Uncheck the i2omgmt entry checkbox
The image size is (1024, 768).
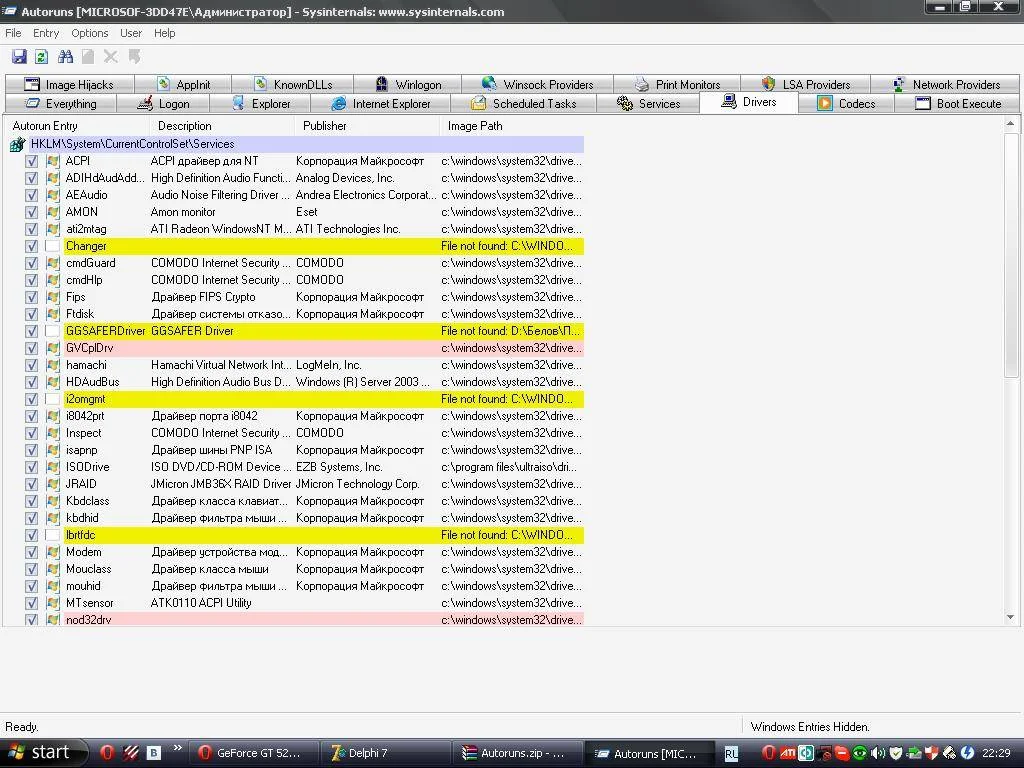pos(31,399)
